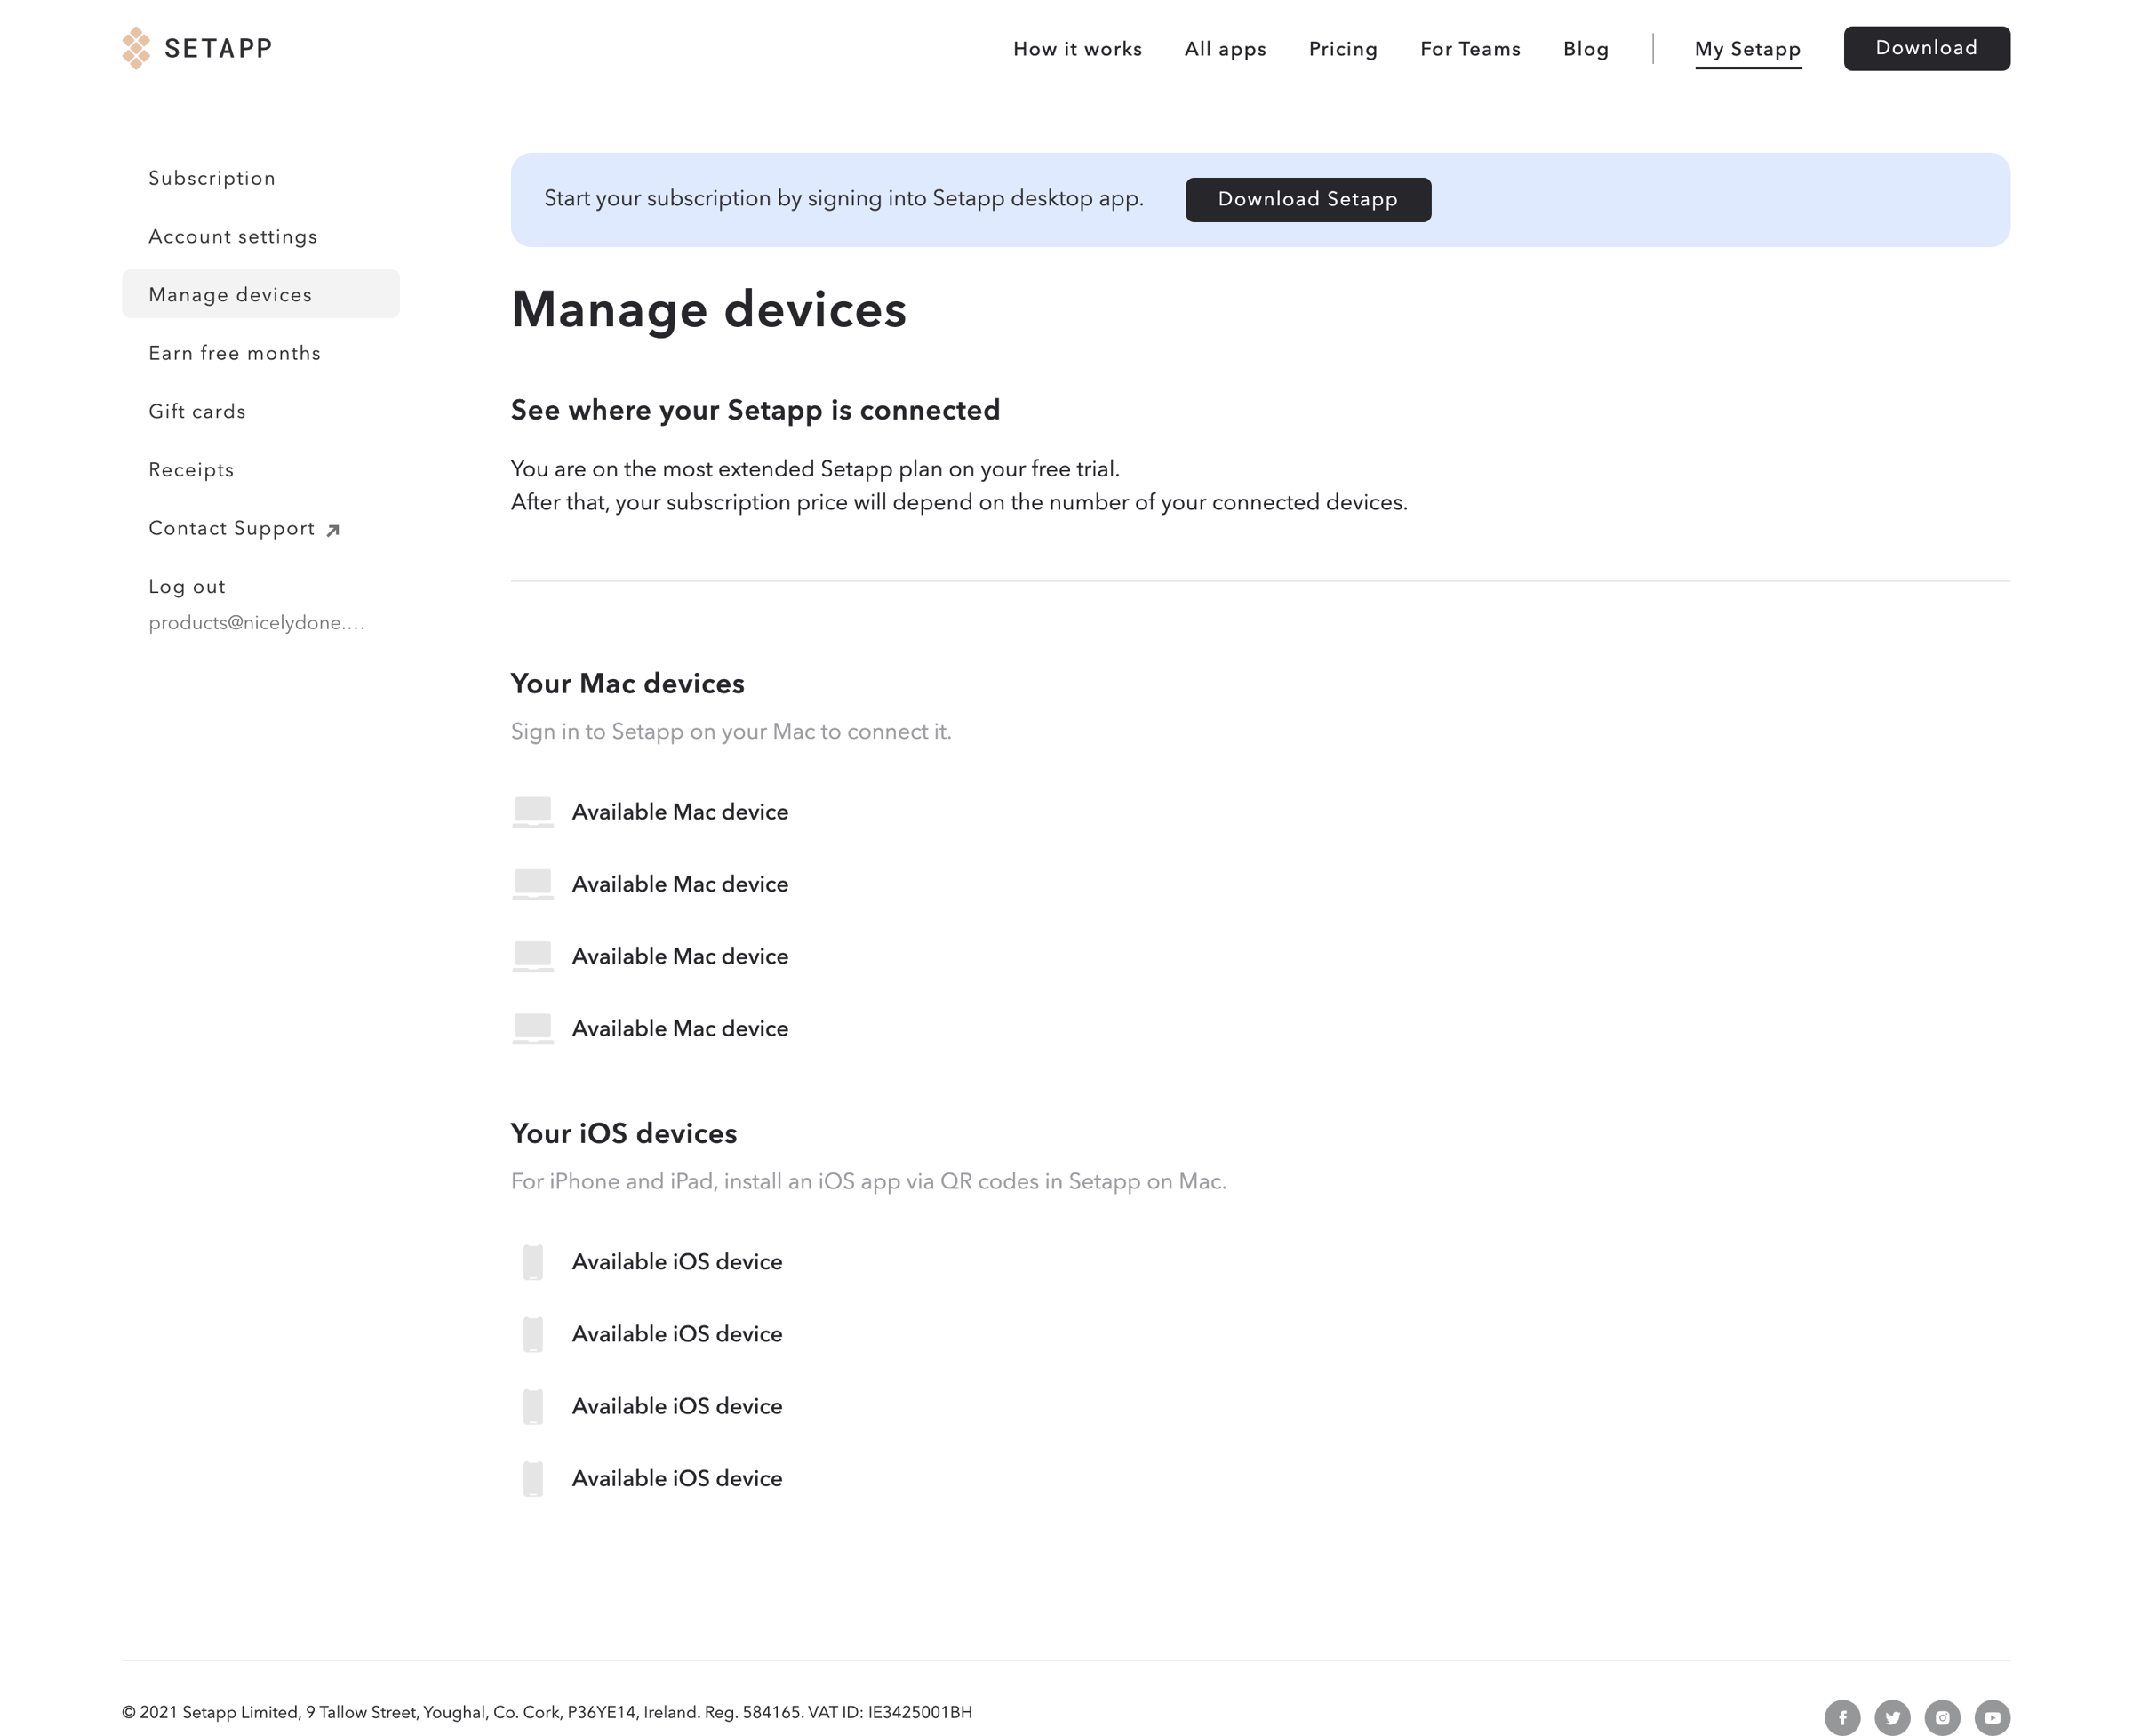This screenshot has width=2133, height=1736.
Task: Open the Facebook social icon in footer
Action: (1842, 1718)
